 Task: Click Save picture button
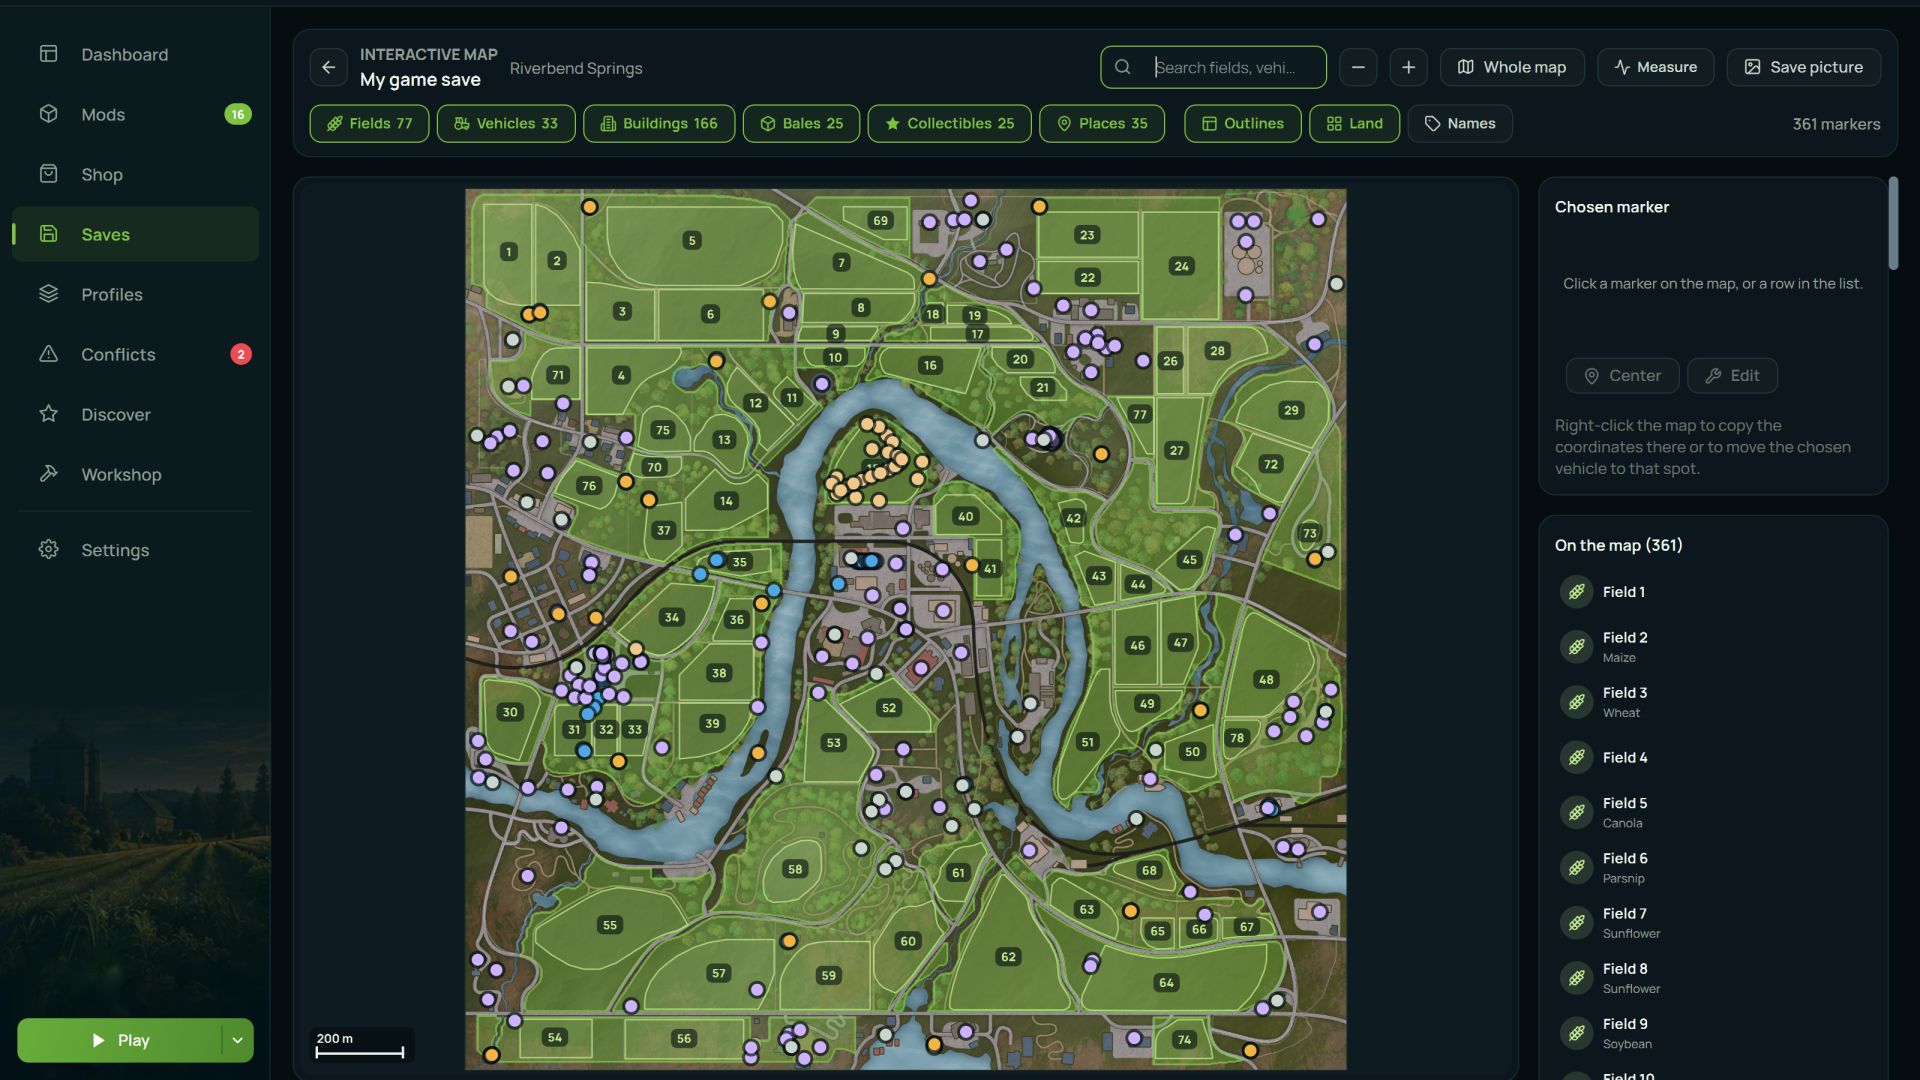click(x=1804, y=67)
